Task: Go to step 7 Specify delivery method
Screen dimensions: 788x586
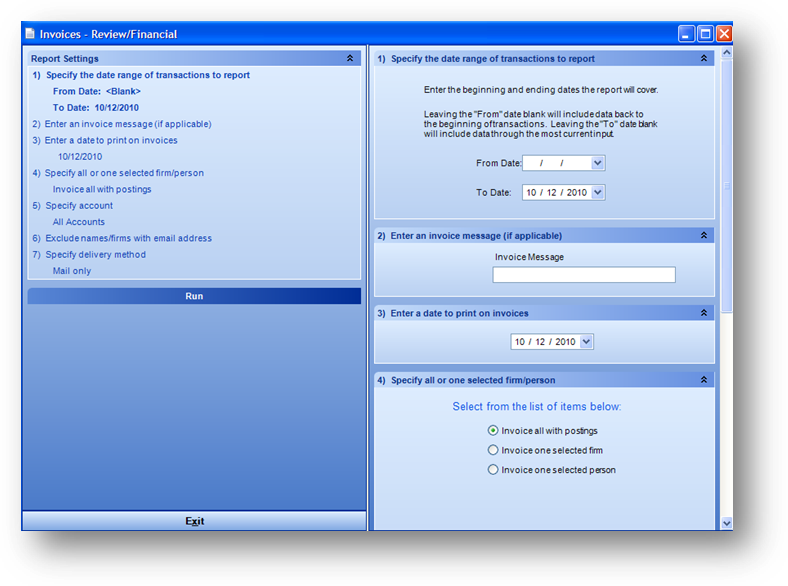Action: click(89, 254)
